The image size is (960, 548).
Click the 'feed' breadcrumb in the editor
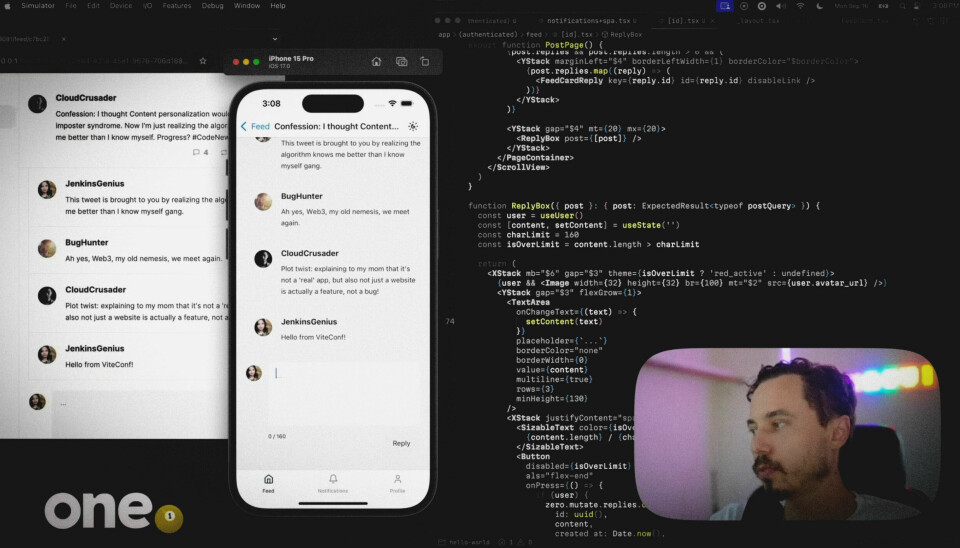[x=534, y=35]
